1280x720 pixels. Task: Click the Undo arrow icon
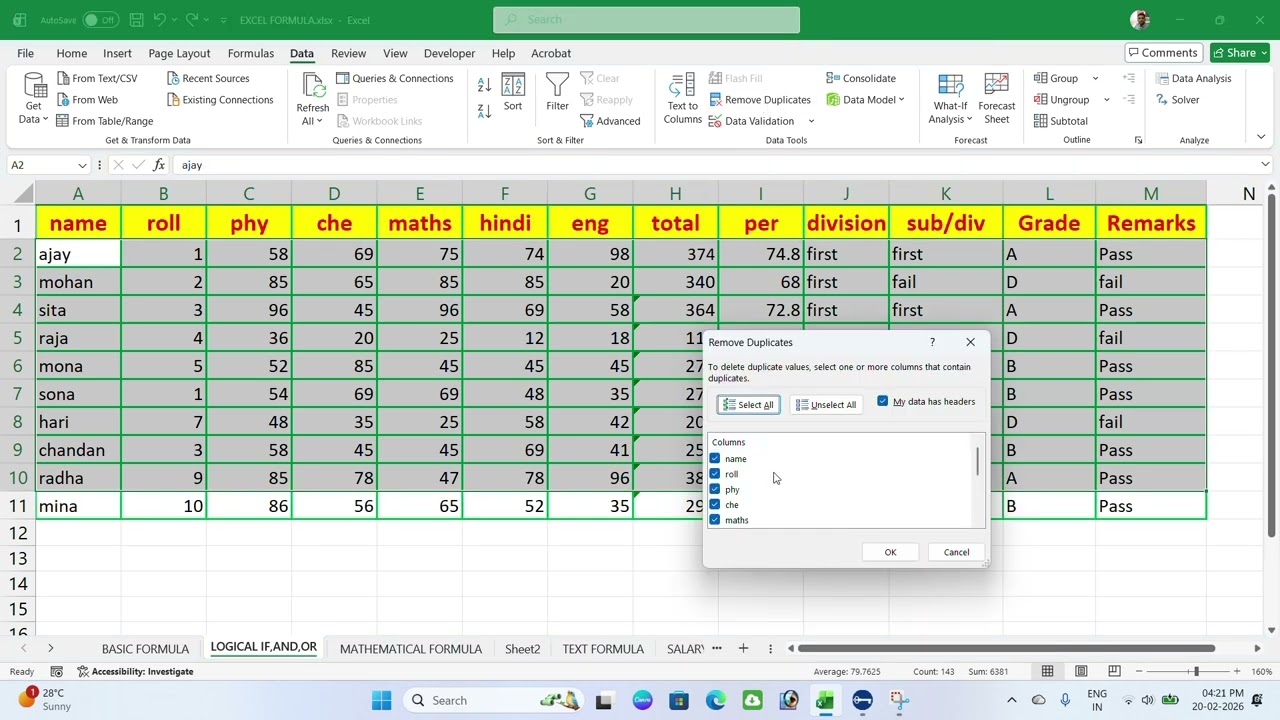(159, 20)
